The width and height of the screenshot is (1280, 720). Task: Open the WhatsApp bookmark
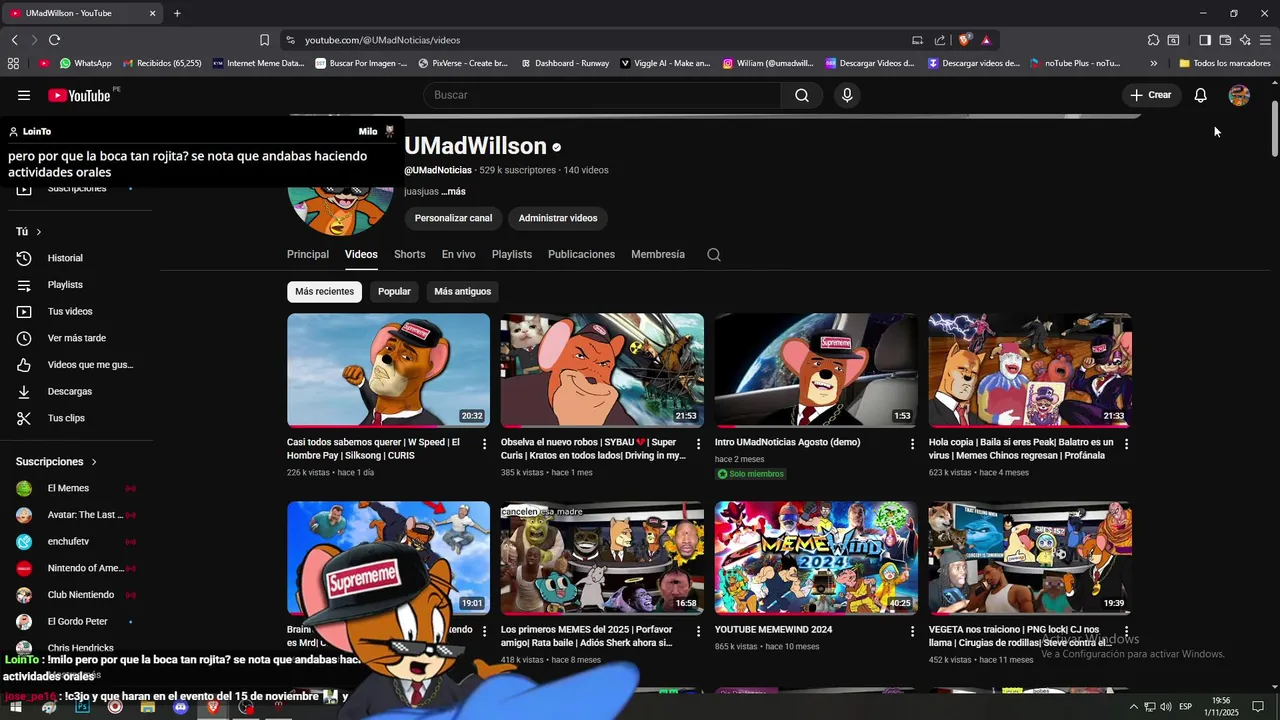click(x=85, y=63)
